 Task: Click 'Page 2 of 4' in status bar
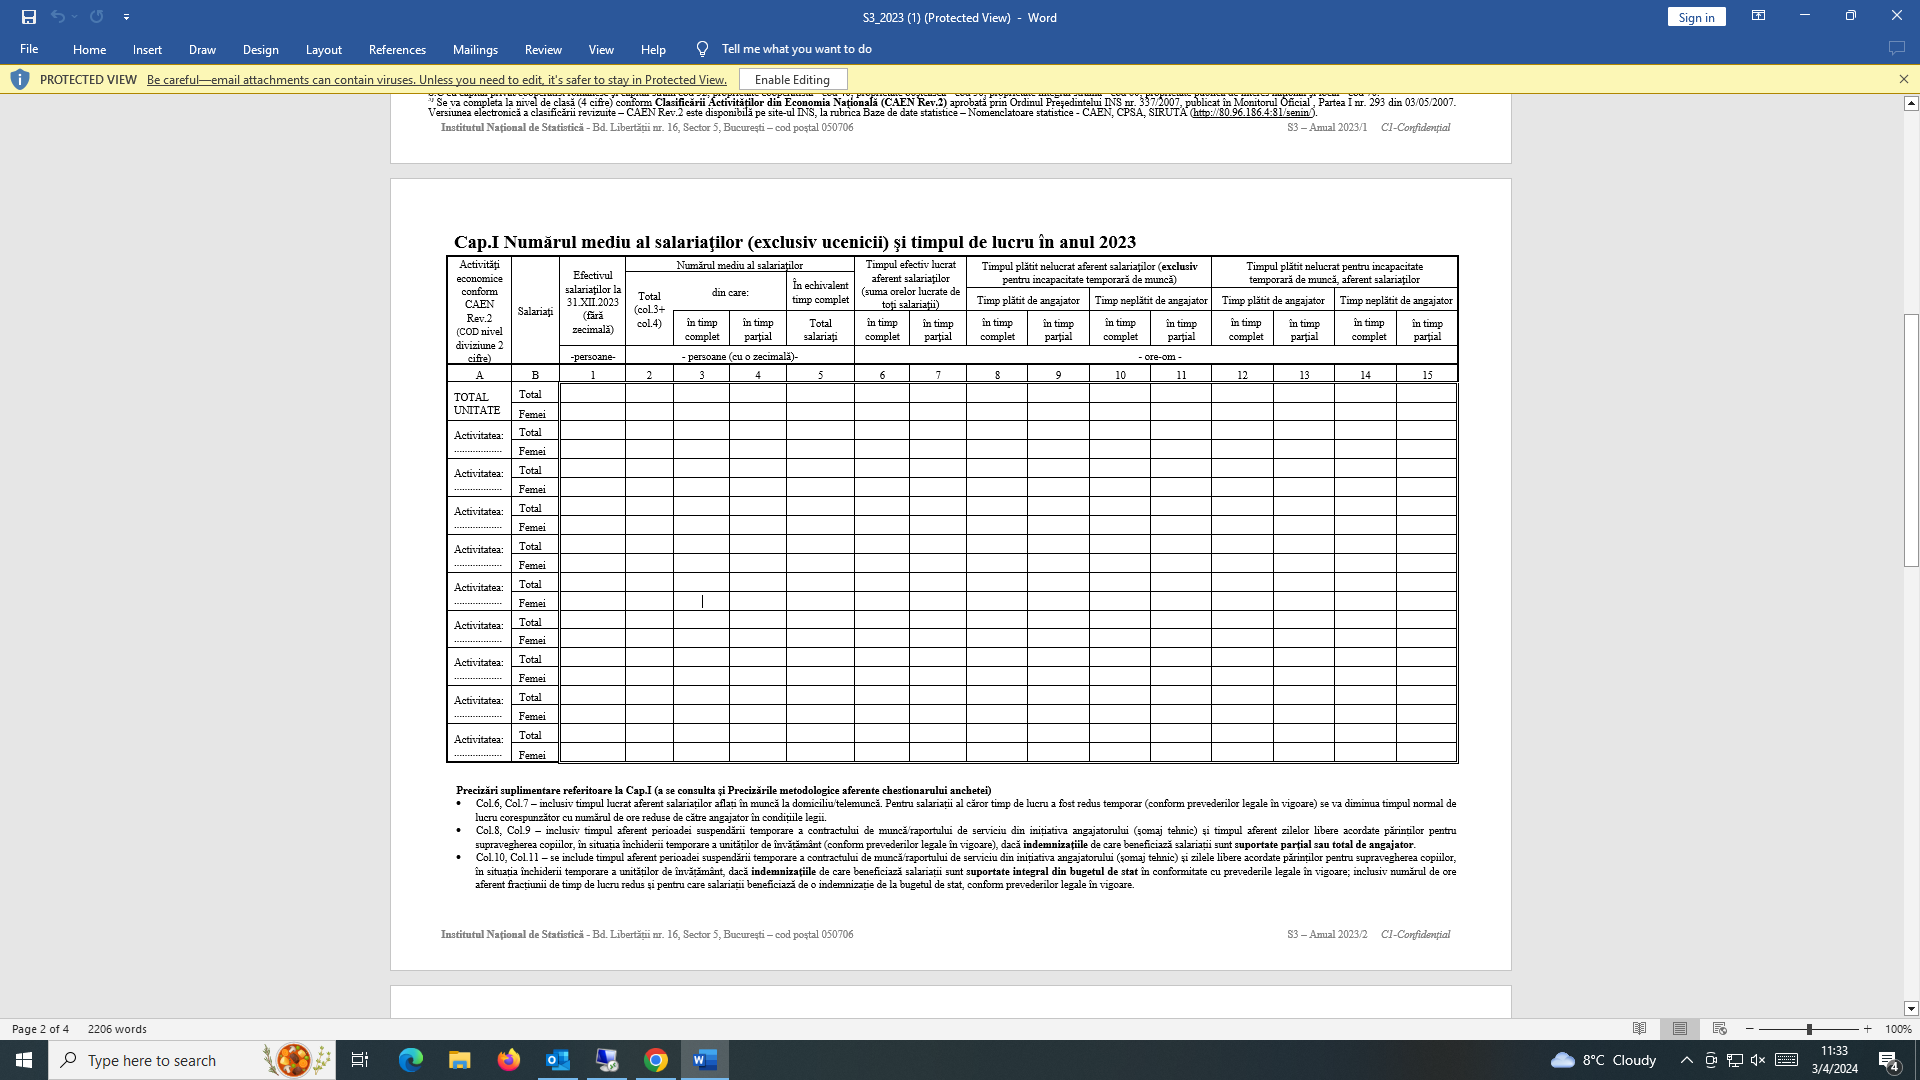coord(40,1029)
